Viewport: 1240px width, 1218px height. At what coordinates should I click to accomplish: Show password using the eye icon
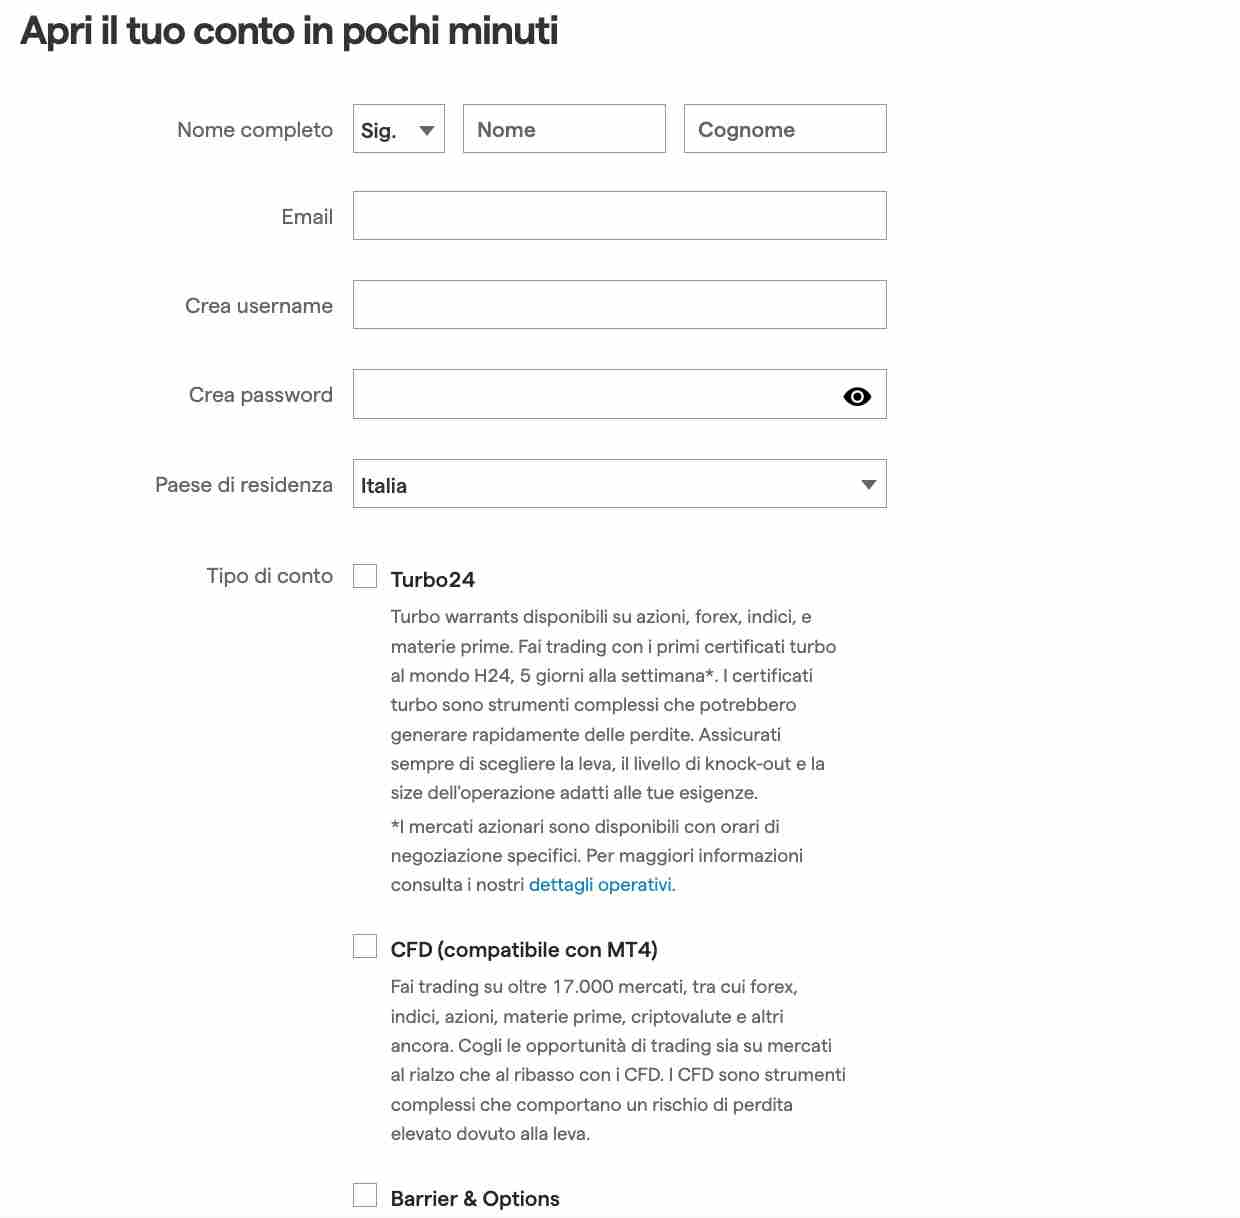pyautogui.click(x=857, y=396)
